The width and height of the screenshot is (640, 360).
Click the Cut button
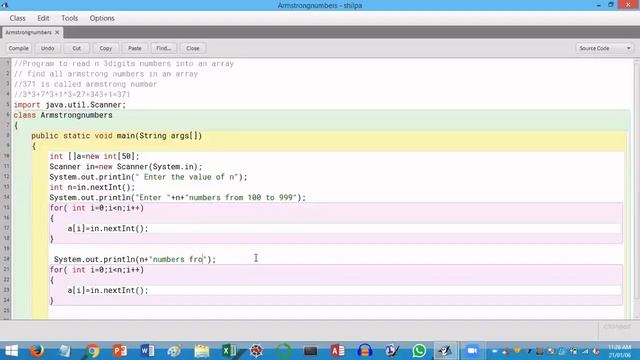[x=76, y=48]
